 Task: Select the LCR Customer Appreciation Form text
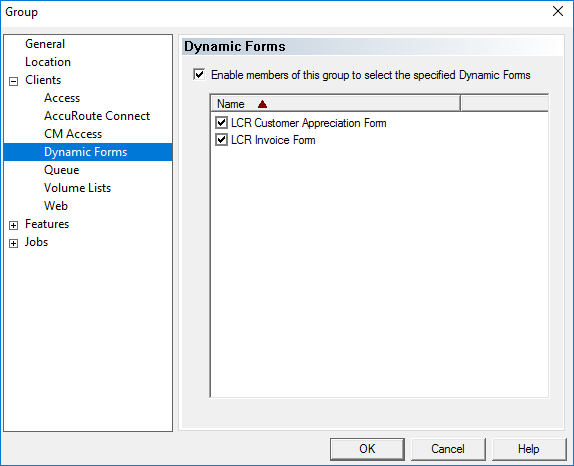(x=309, y=123)
